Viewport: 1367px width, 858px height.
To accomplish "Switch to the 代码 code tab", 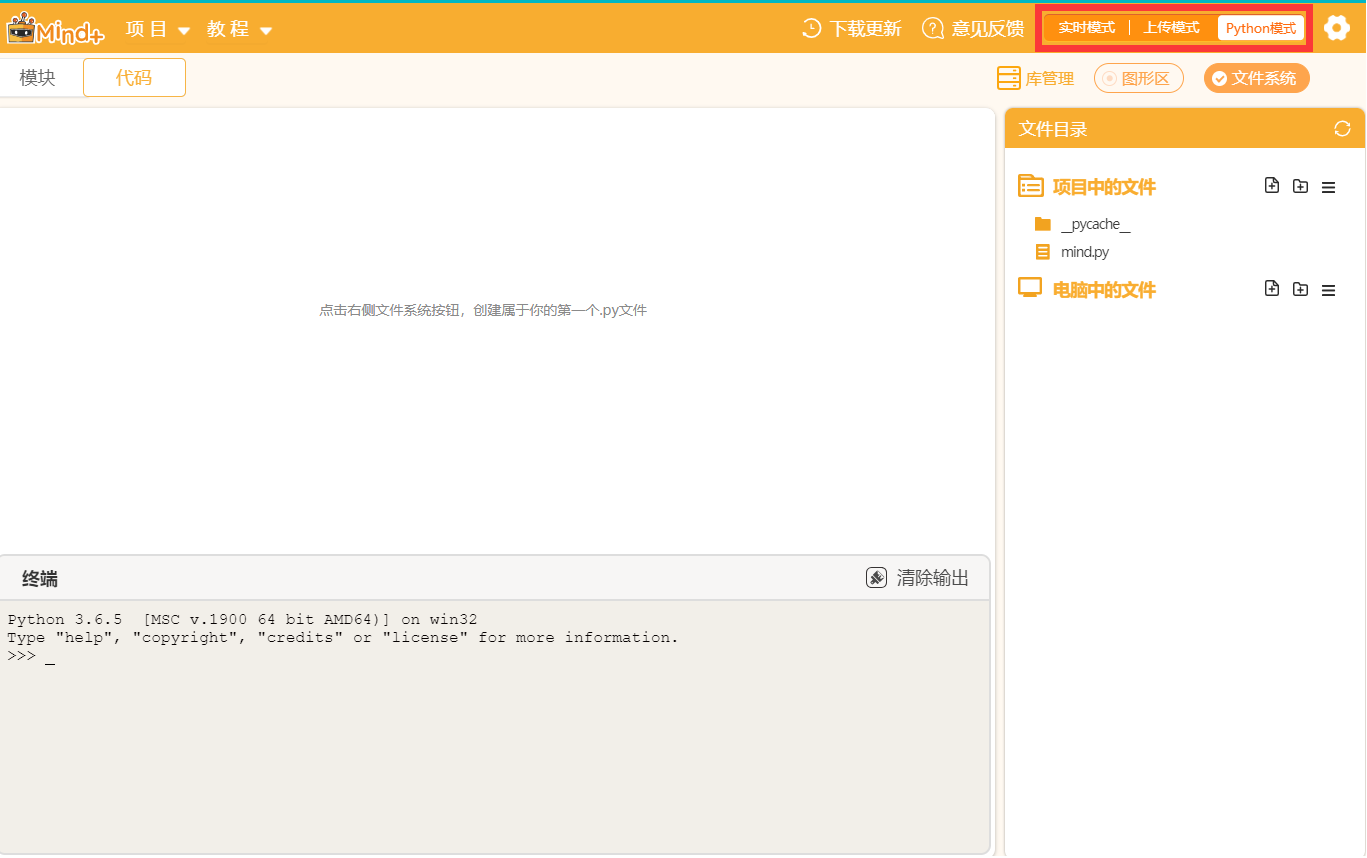I will click(x=134, y=78).
